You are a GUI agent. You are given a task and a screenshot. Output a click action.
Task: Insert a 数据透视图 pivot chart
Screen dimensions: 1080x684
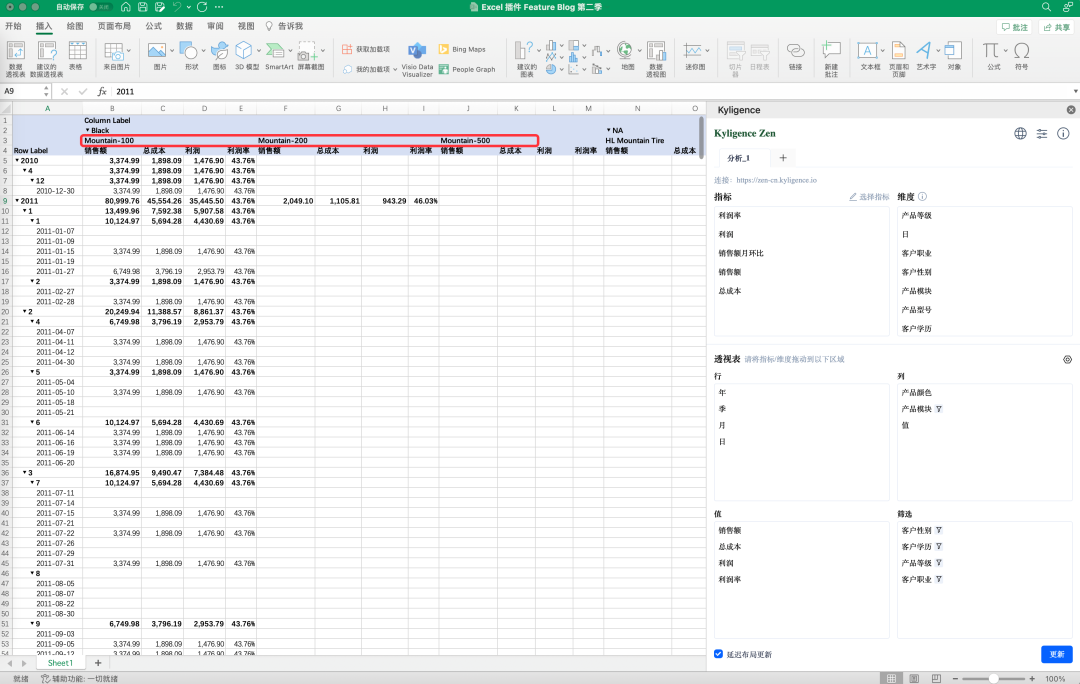pyautogui.click(x=656, y=59)
